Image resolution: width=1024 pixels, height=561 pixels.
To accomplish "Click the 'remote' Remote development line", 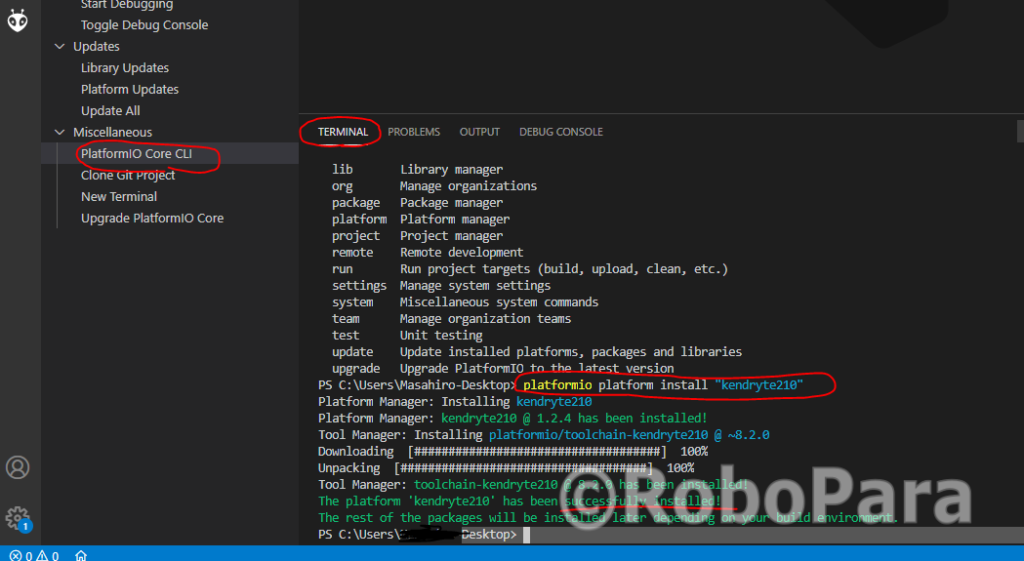I will point(428,253).
